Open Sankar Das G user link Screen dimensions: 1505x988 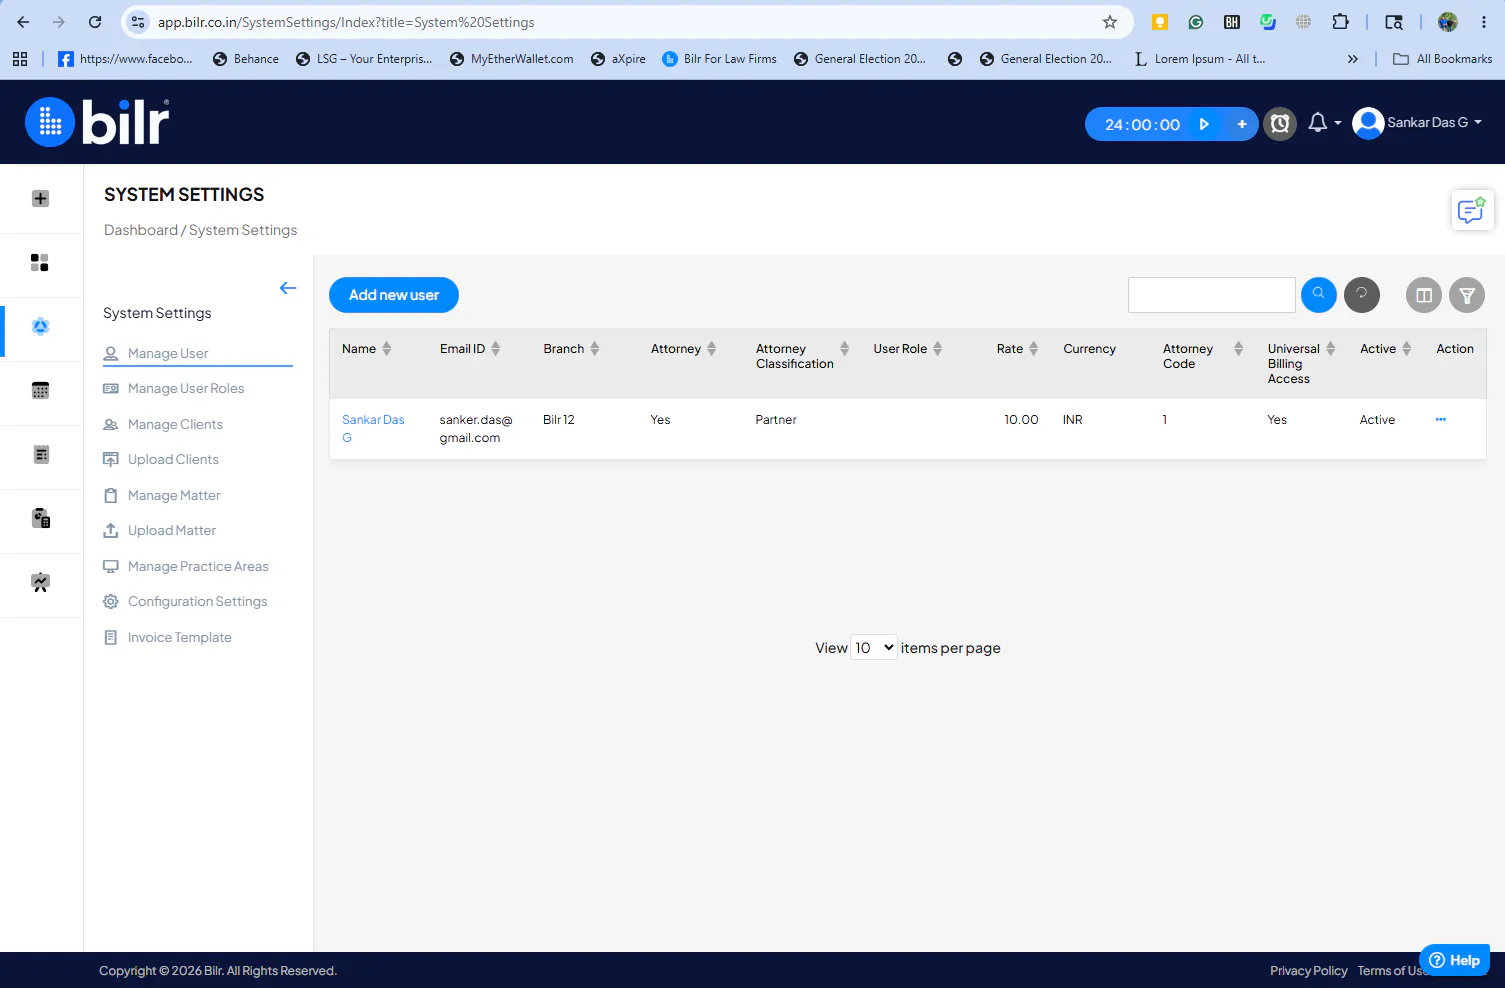coord(373,428)
